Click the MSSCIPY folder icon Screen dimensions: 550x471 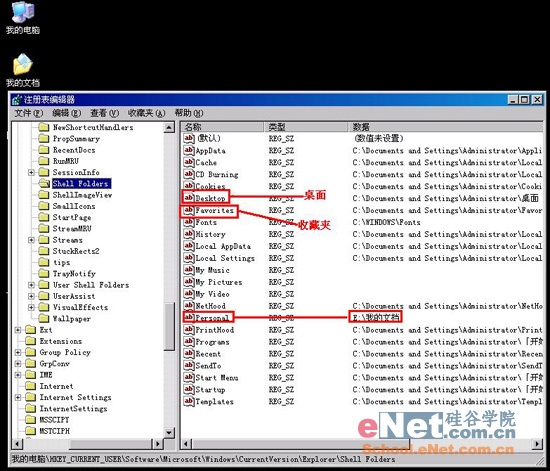pyautogui.click(x=31, y=419)
